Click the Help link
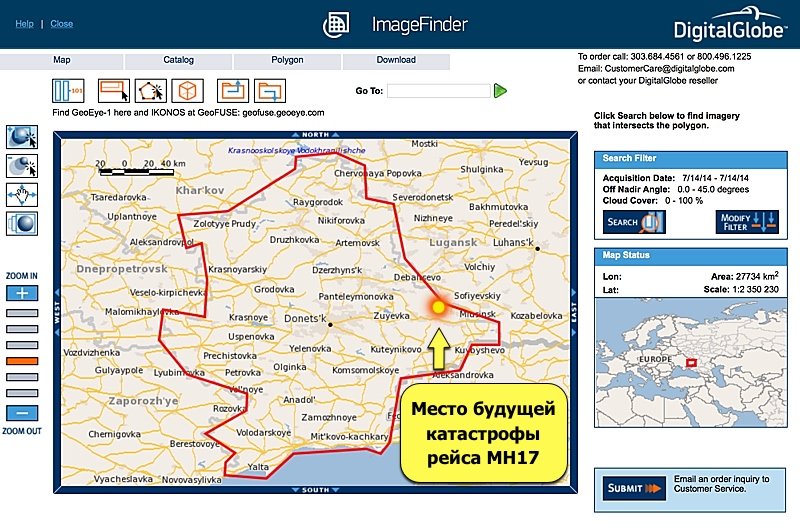This screenshot has height=528, width=800. (24, 23)
